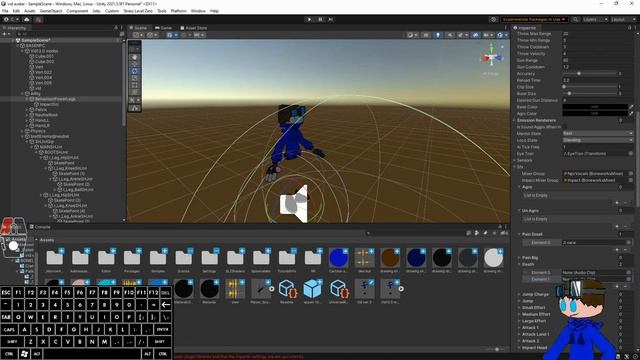Toggle scene grid visibility
This screenshot has width=640, height=360.
point(169,35)
